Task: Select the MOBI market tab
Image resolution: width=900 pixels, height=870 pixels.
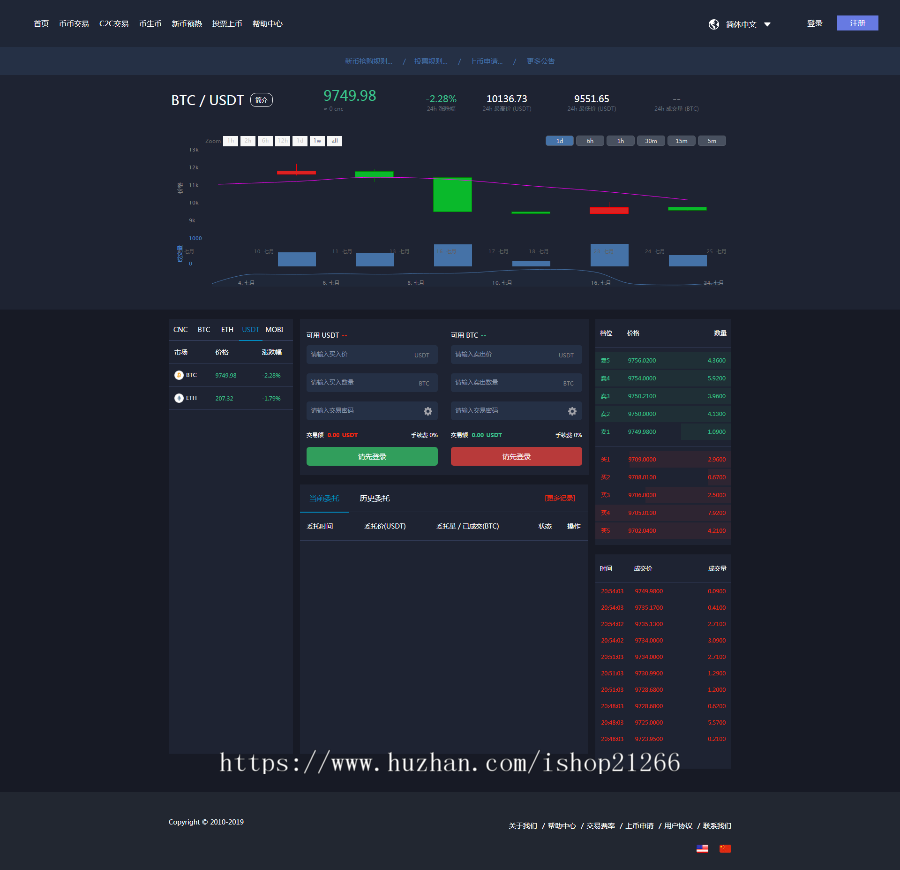Action: (x=274, y=329)
